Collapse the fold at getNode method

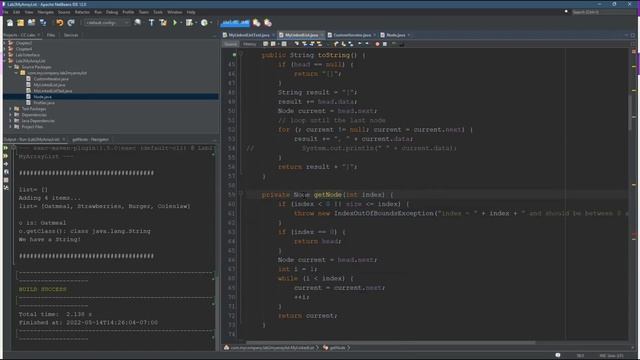point(241,194)
